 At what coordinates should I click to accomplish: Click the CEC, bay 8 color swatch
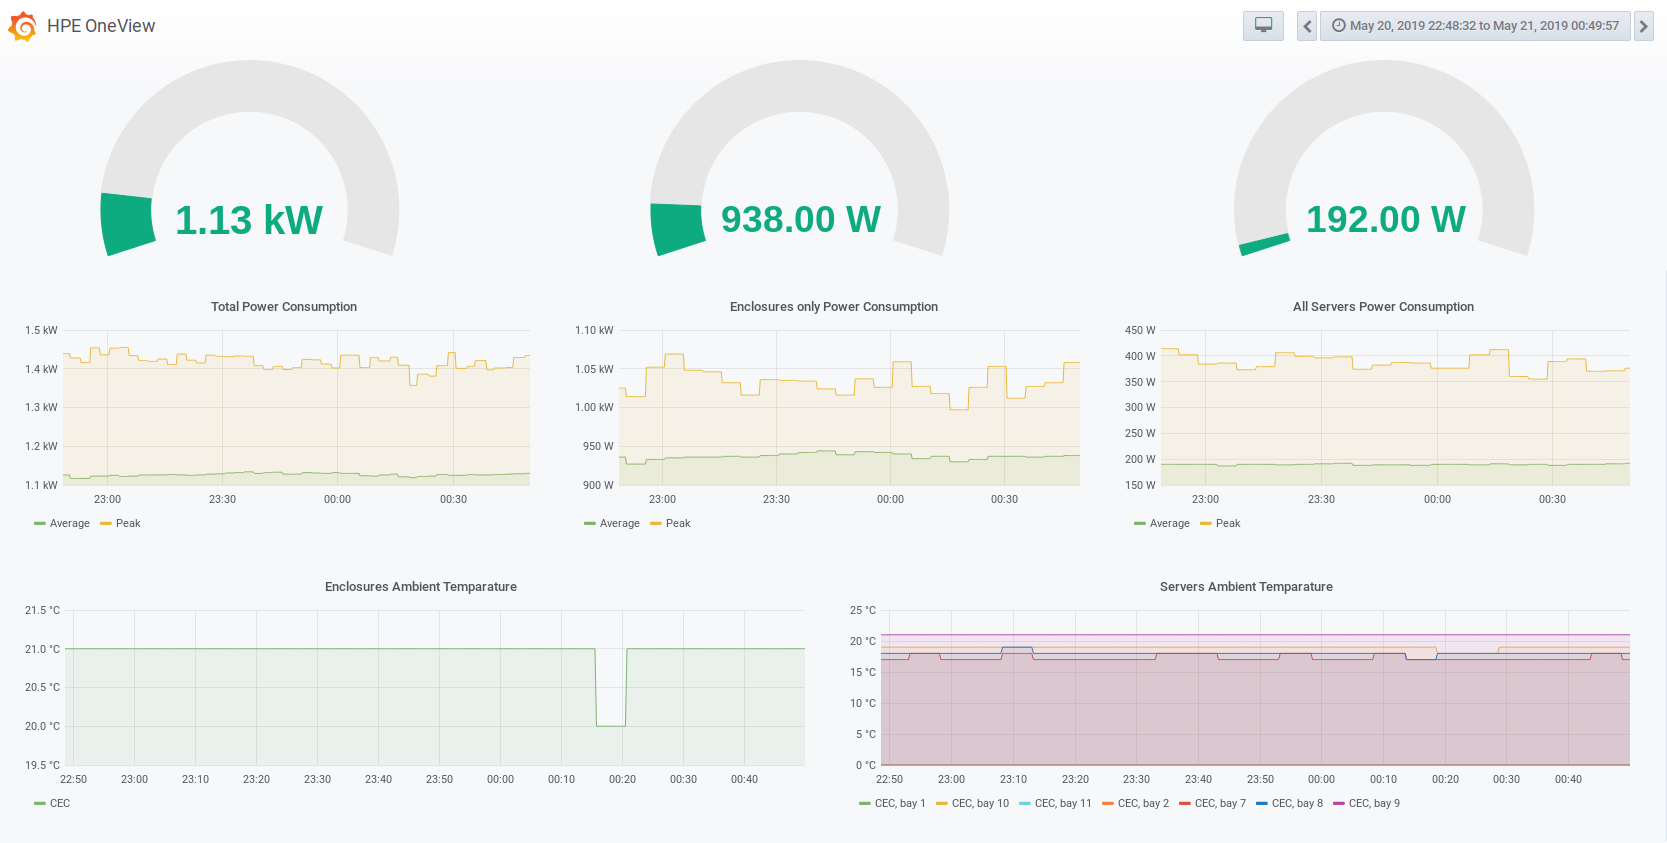(x=1262, y=803)
